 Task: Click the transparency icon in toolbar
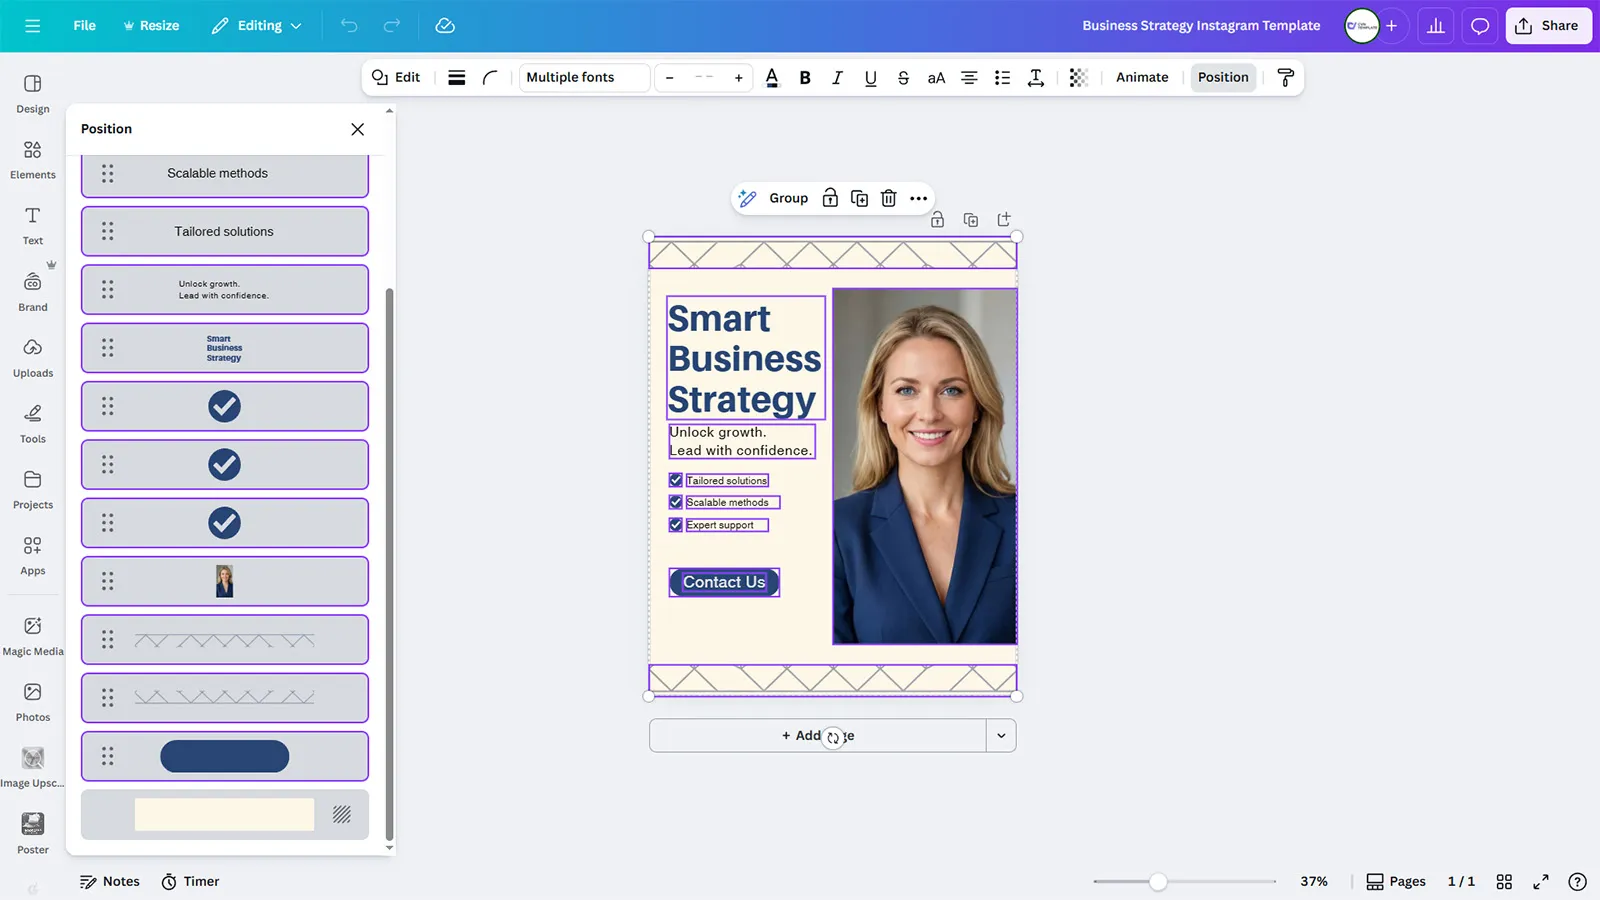coord(1078,78)
